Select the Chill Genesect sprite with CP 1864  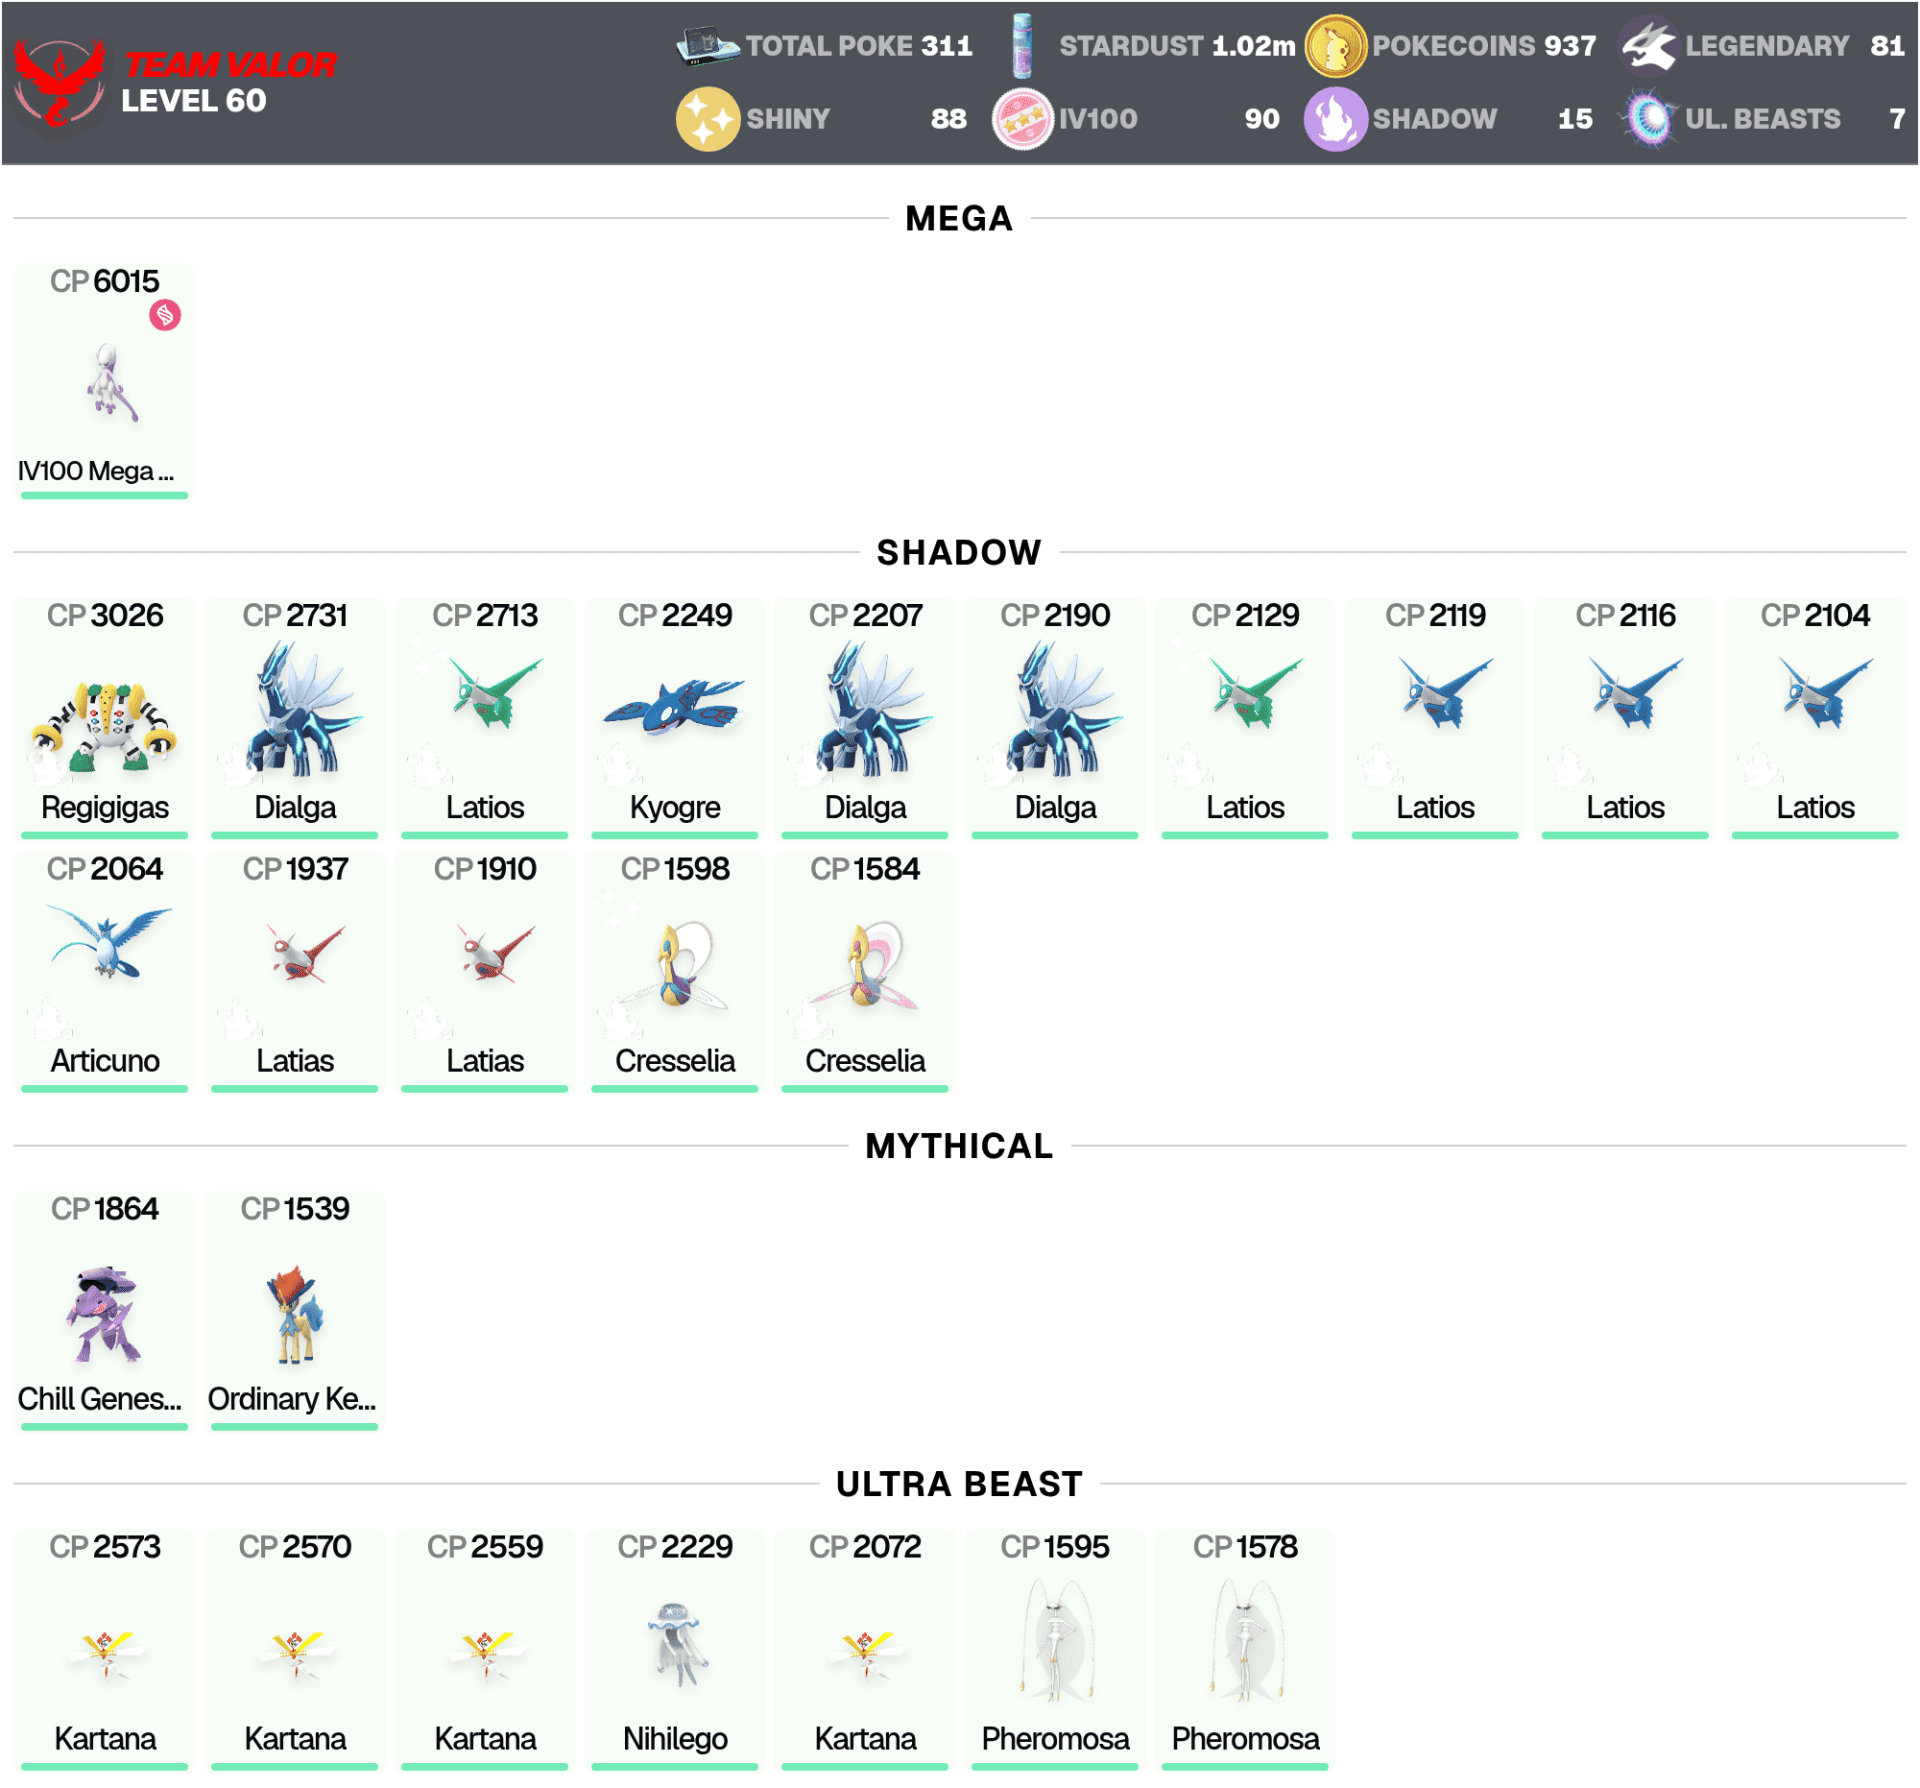tap(105, 1314)
